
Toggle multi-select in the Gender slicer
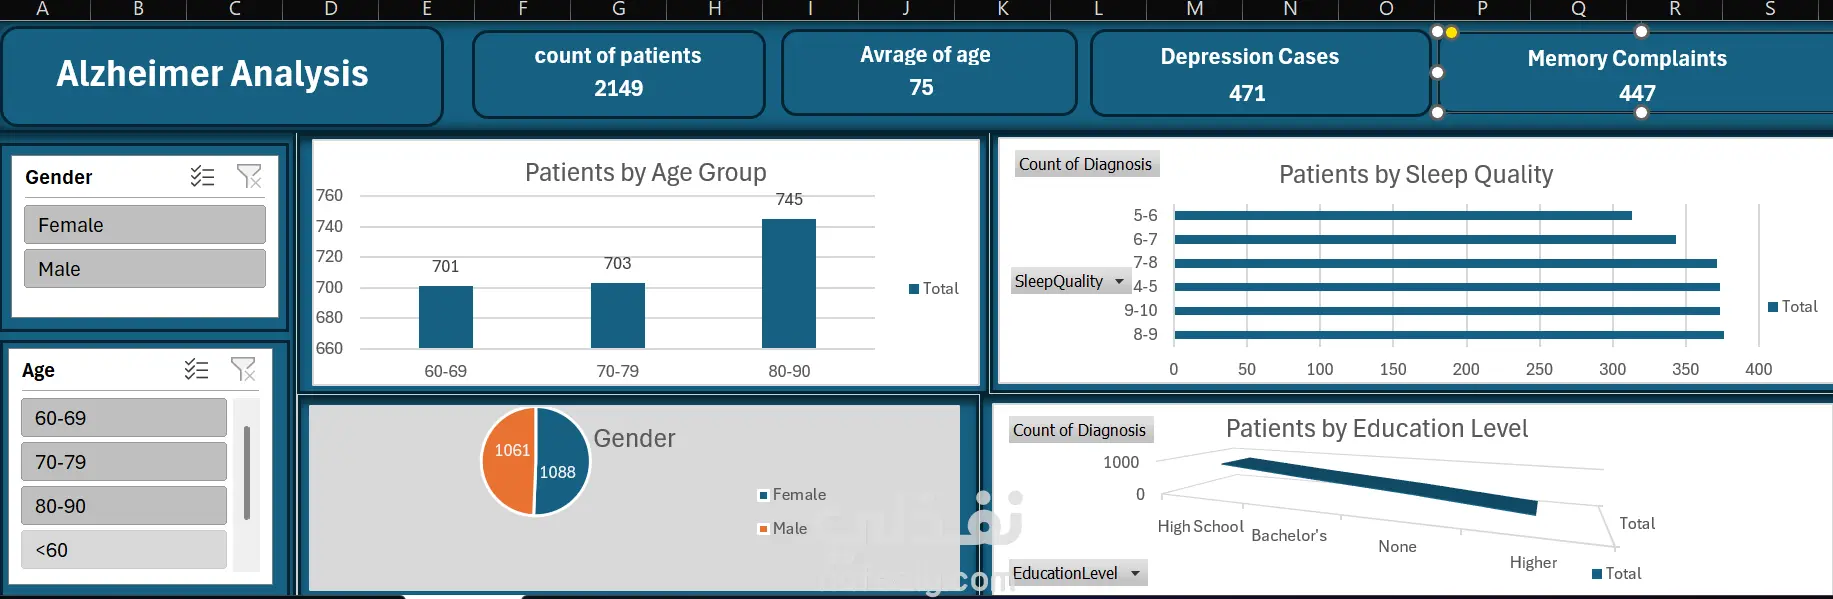point(203,177)
